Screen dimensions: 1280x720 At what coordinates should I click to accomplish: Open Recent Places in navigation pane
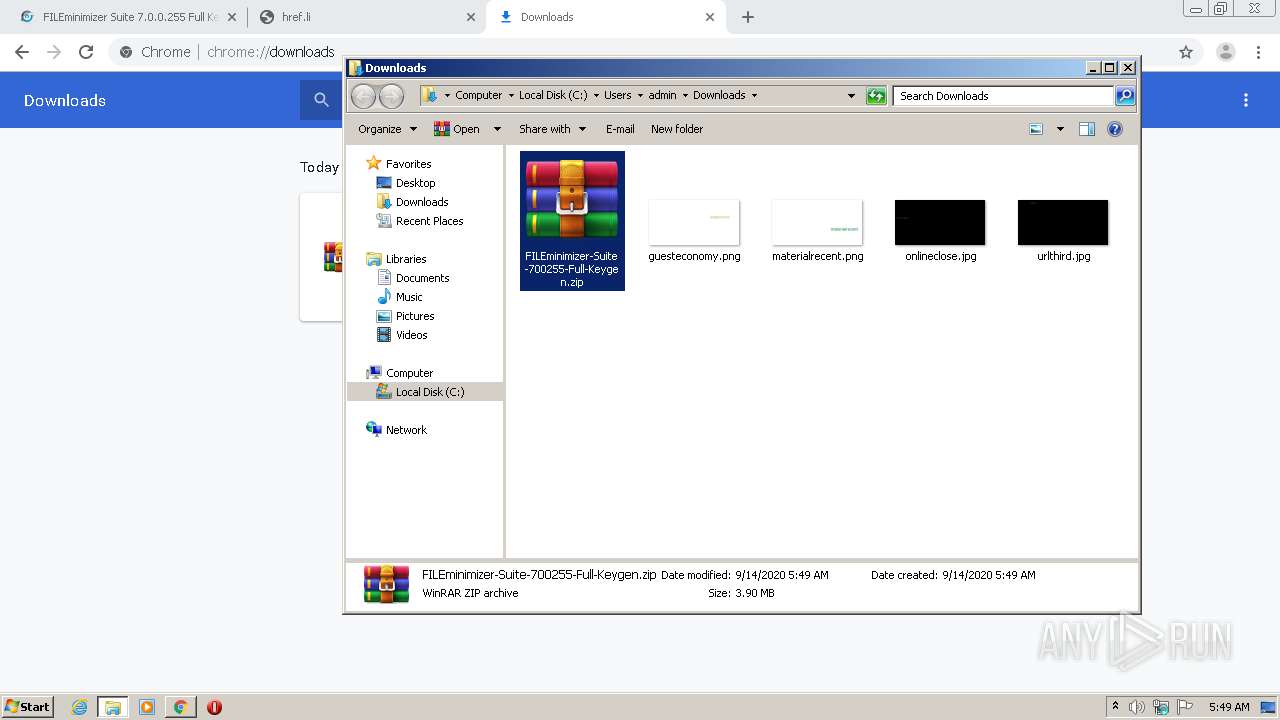click(429, 221)
